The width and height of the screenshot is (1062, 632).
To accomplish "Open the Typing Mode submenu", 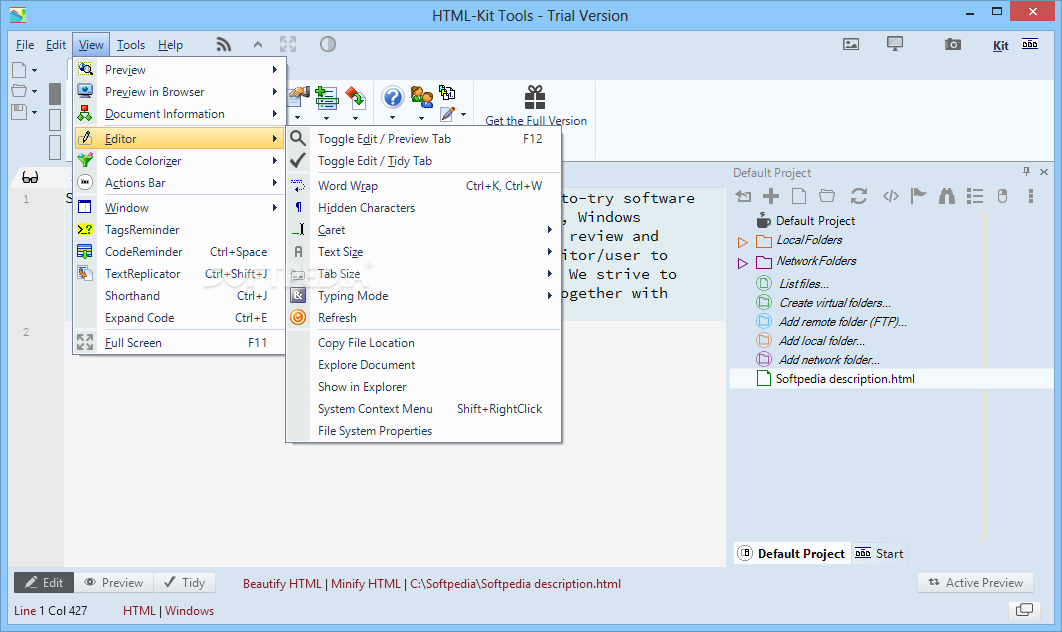I will coord(423,296).
